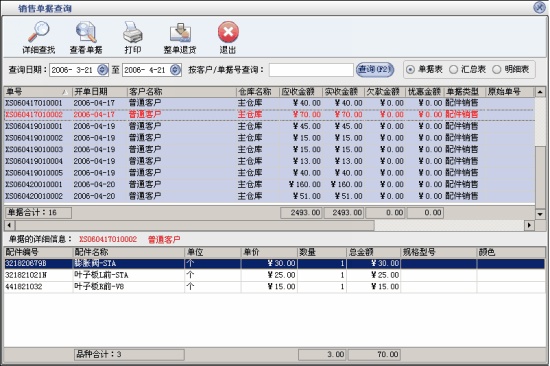This screenshot has height=366, width=550.
Task: Open the start date 2006-3-21 dropdown
Action: (x=102, y=70)
